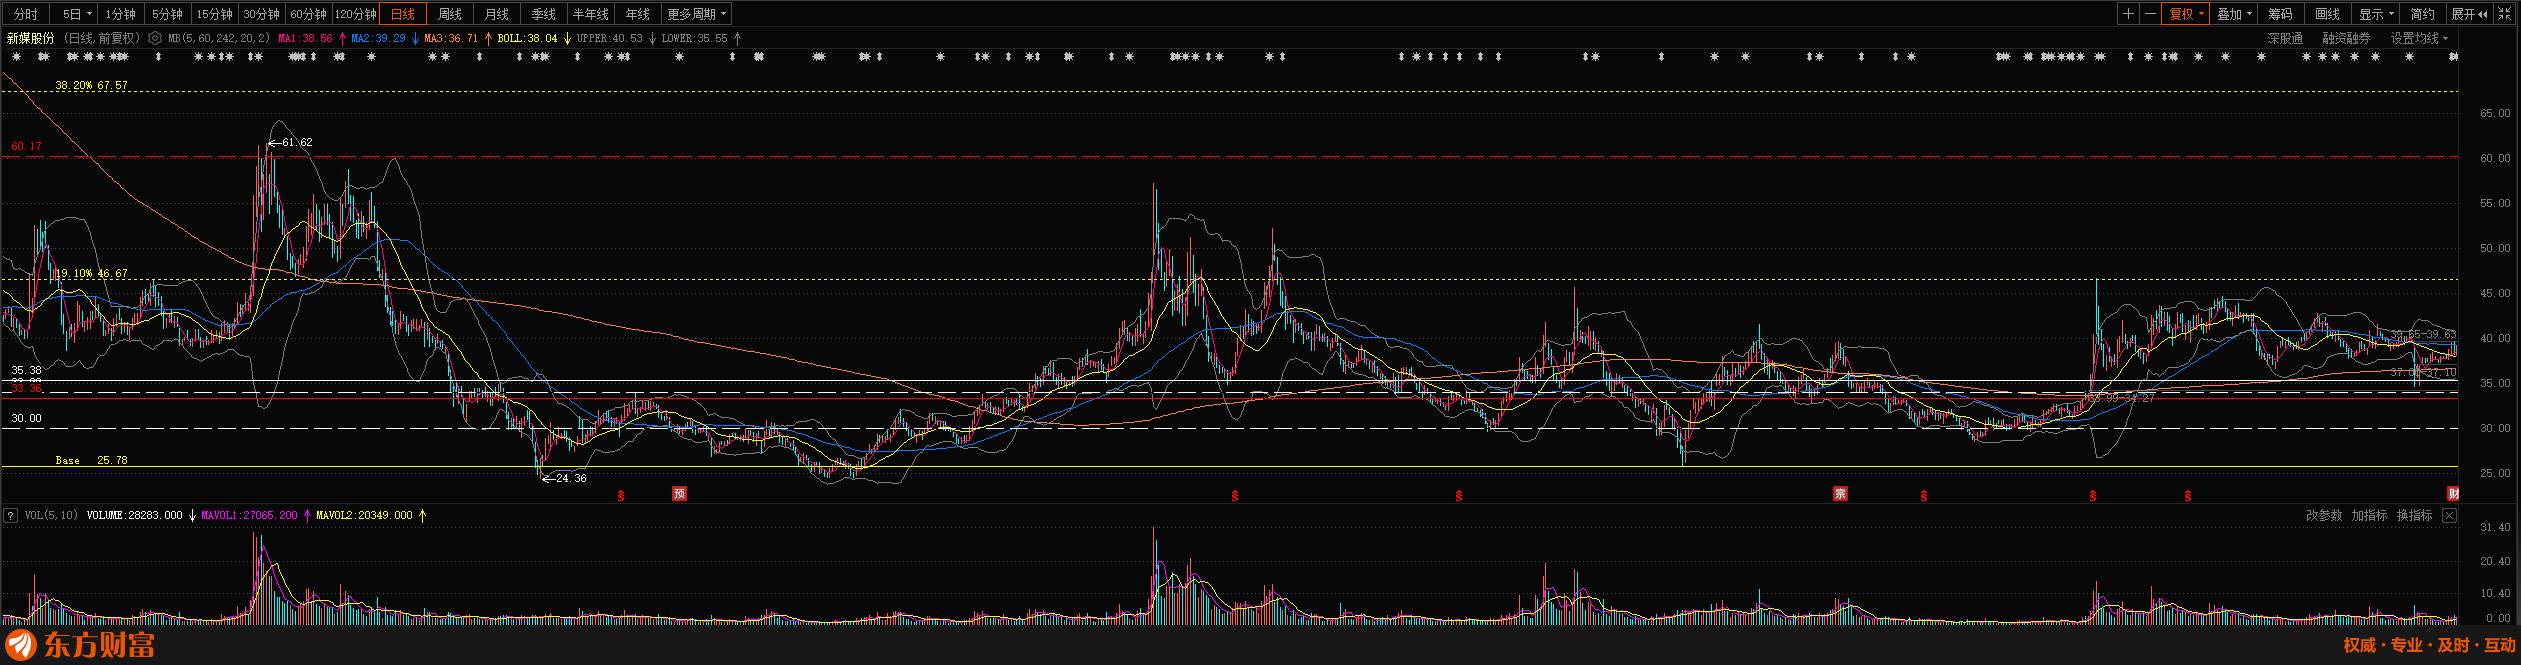Zoom out chart with minus icon

(2150, 14)
